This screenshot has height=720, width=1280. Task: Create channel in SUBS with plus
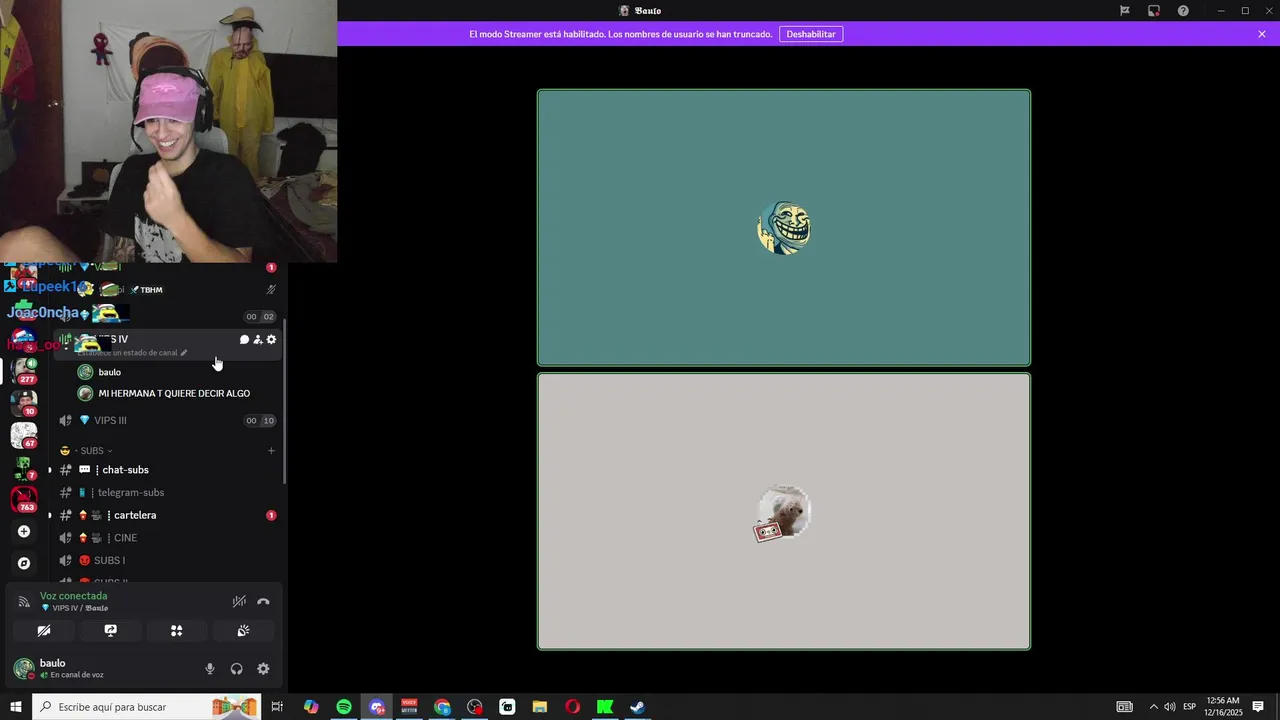271,451
